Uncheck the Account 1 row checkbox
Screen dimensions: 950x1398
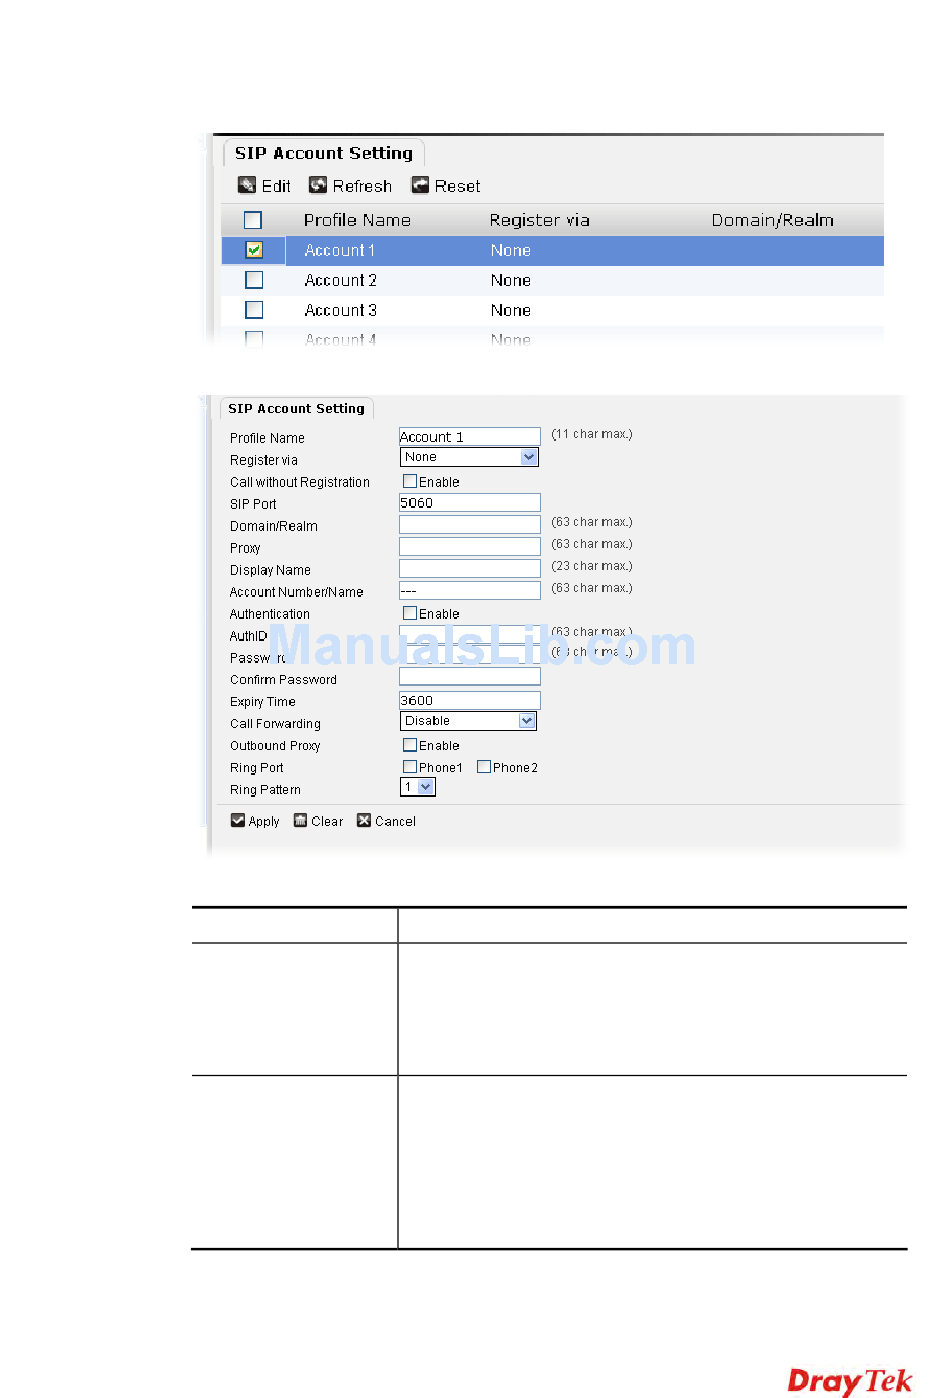point(254,250)
